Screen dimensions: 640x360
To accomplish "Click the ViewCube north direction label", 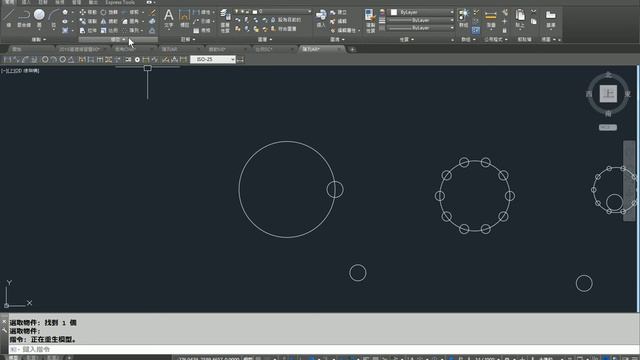I will coord(608,75).
